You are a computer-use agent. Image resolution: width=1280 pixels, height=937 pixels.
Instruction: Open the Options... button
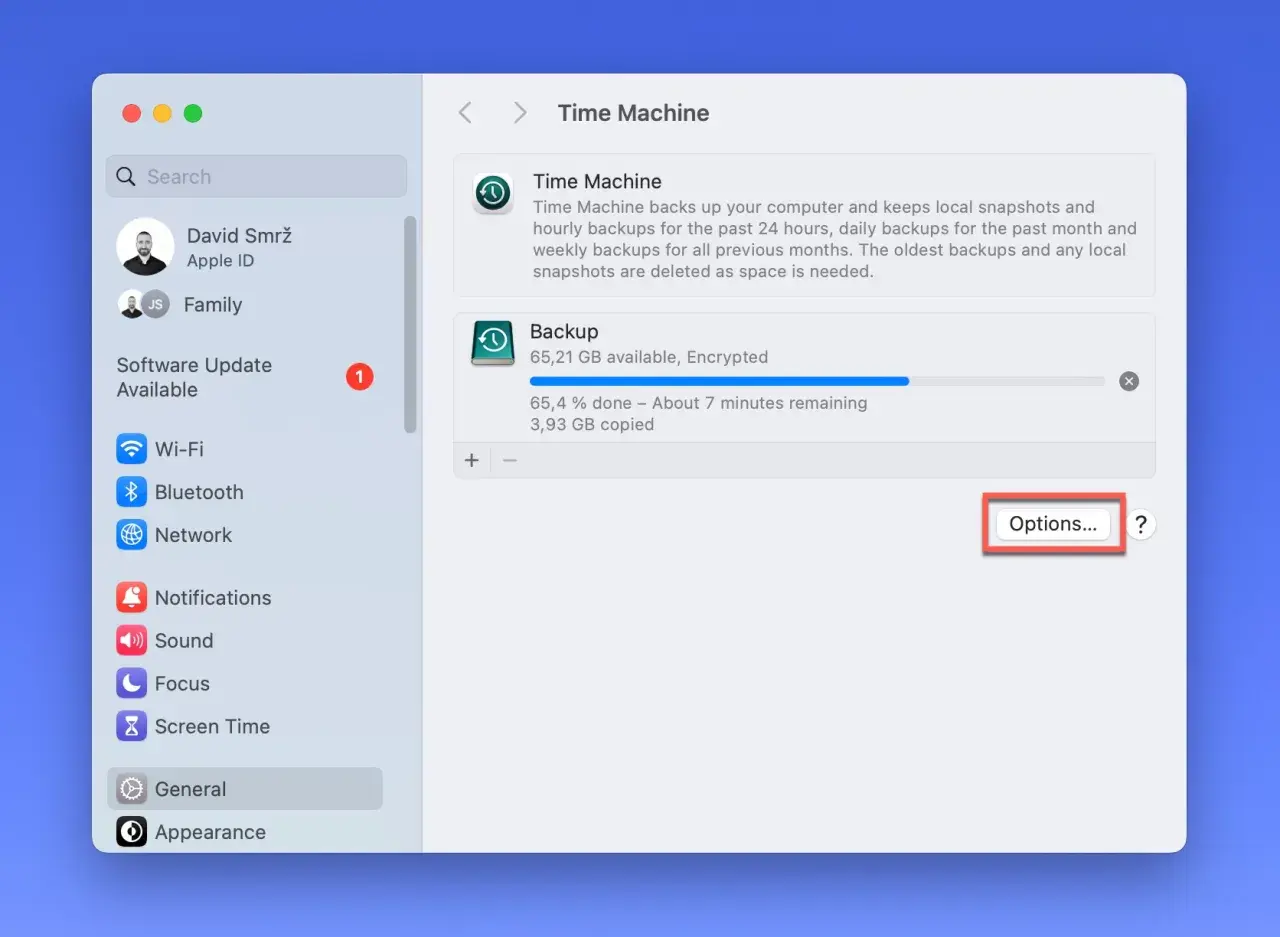click(x=1053, y=524)
